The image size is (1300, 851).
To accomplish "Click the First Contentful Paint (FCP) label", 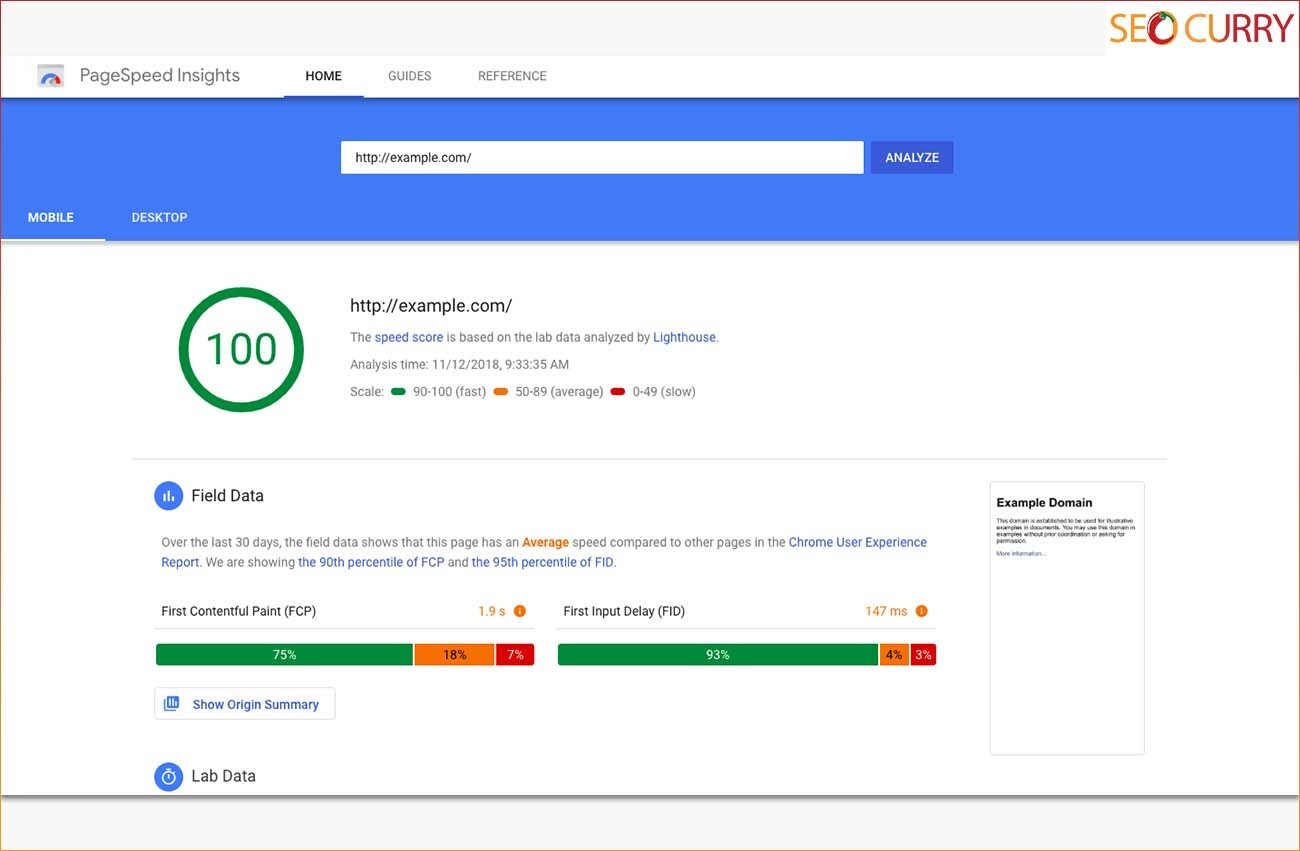I will (x=239, y=611).
